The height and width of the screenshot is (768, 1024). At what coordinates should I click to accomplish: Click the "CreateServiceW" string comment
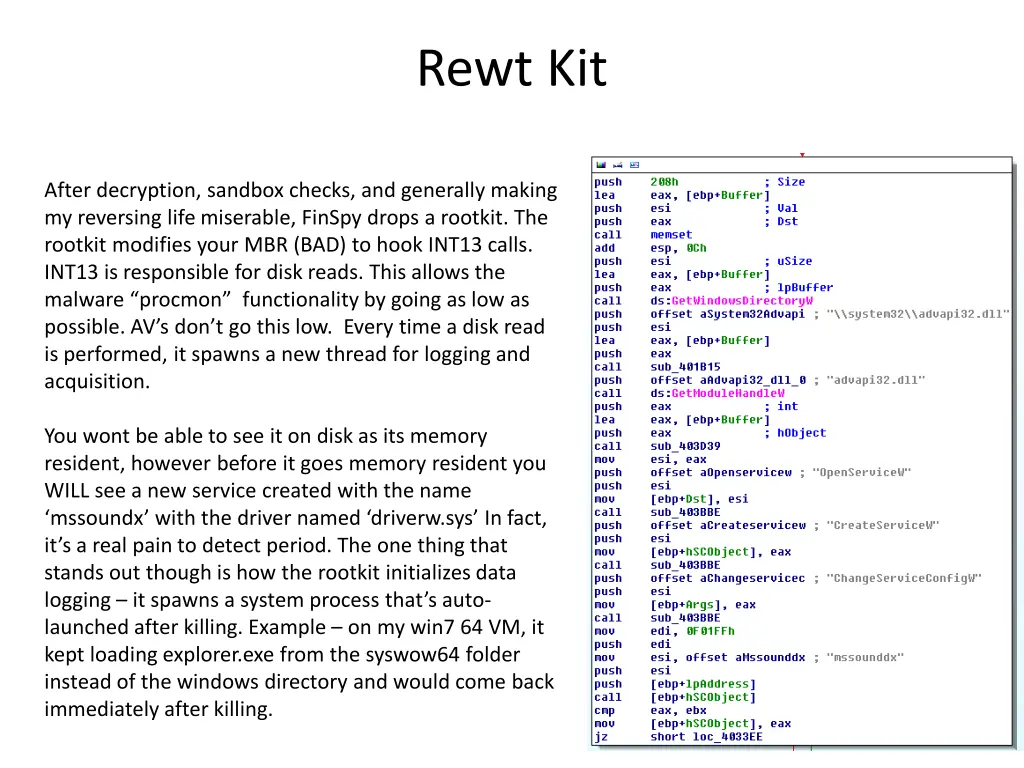tap(882, 525)
